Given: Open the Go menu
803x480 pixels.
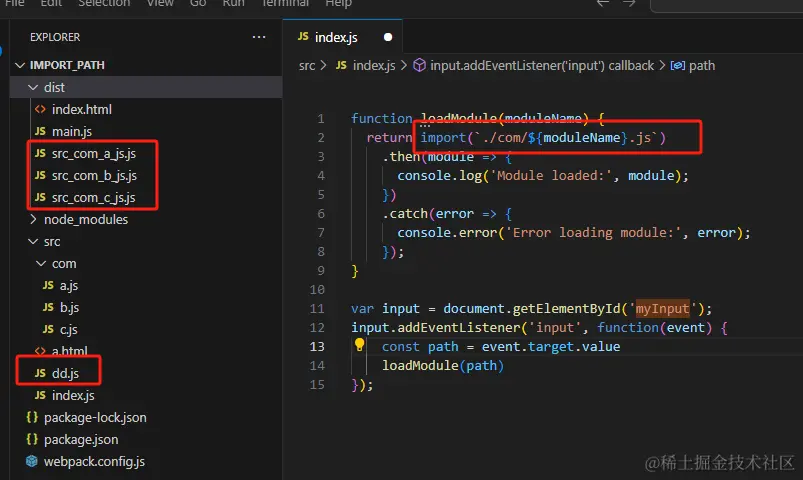Looking at the screenshot, I should pyautogui.click(x=198, y=3).
